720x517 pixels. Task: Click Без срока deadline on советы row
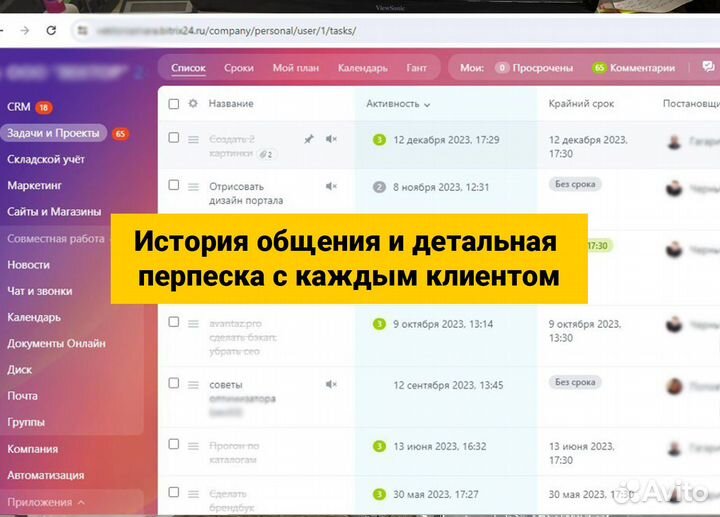pyautogui.click(x=575, y=382)
